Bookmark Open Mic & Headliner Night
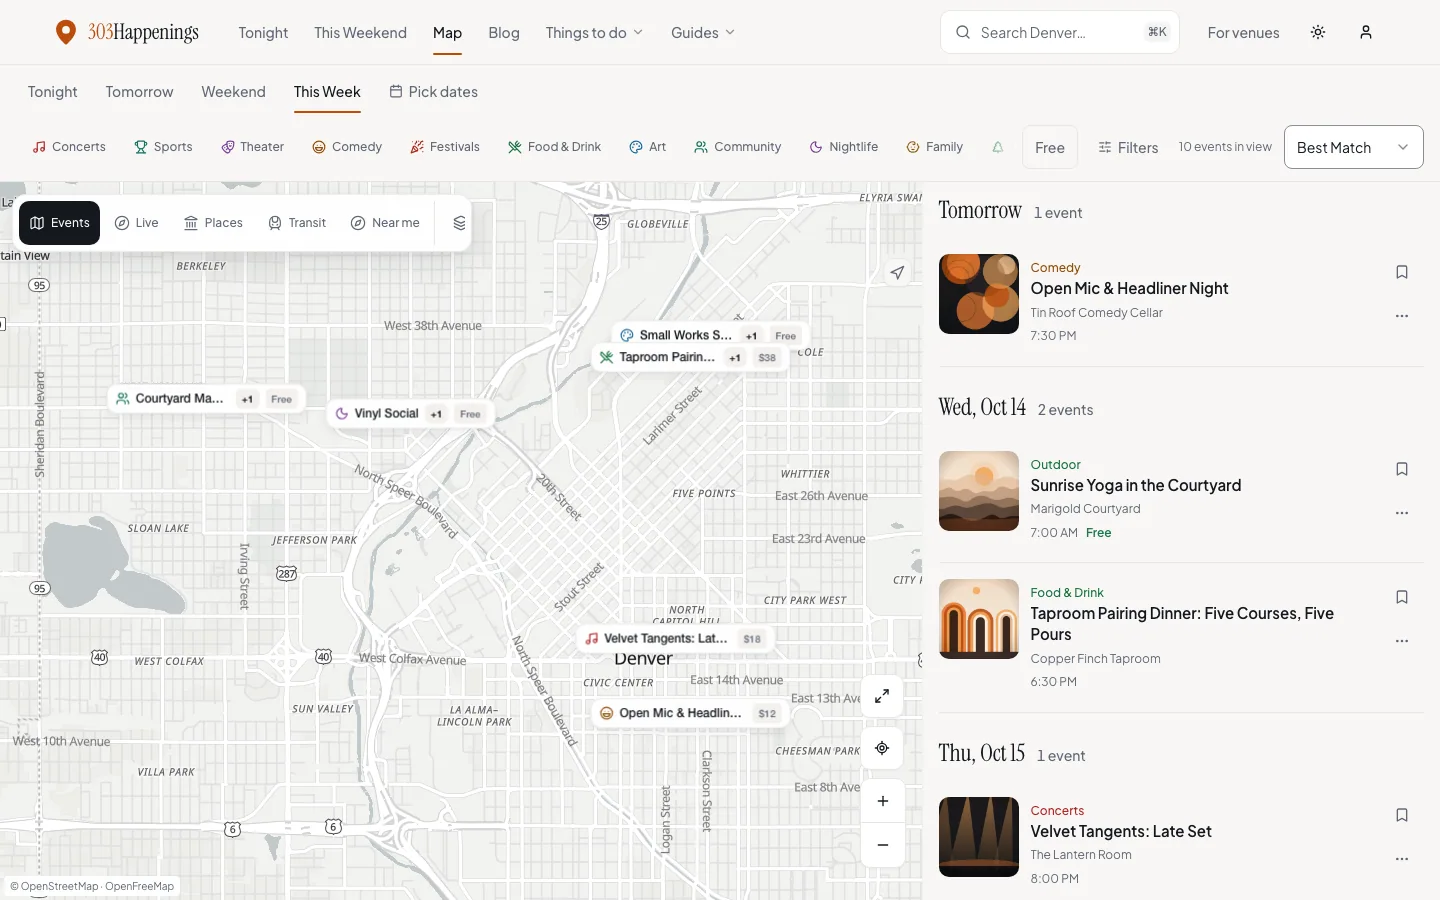 pyautogui.click(x=1402, y=272)
